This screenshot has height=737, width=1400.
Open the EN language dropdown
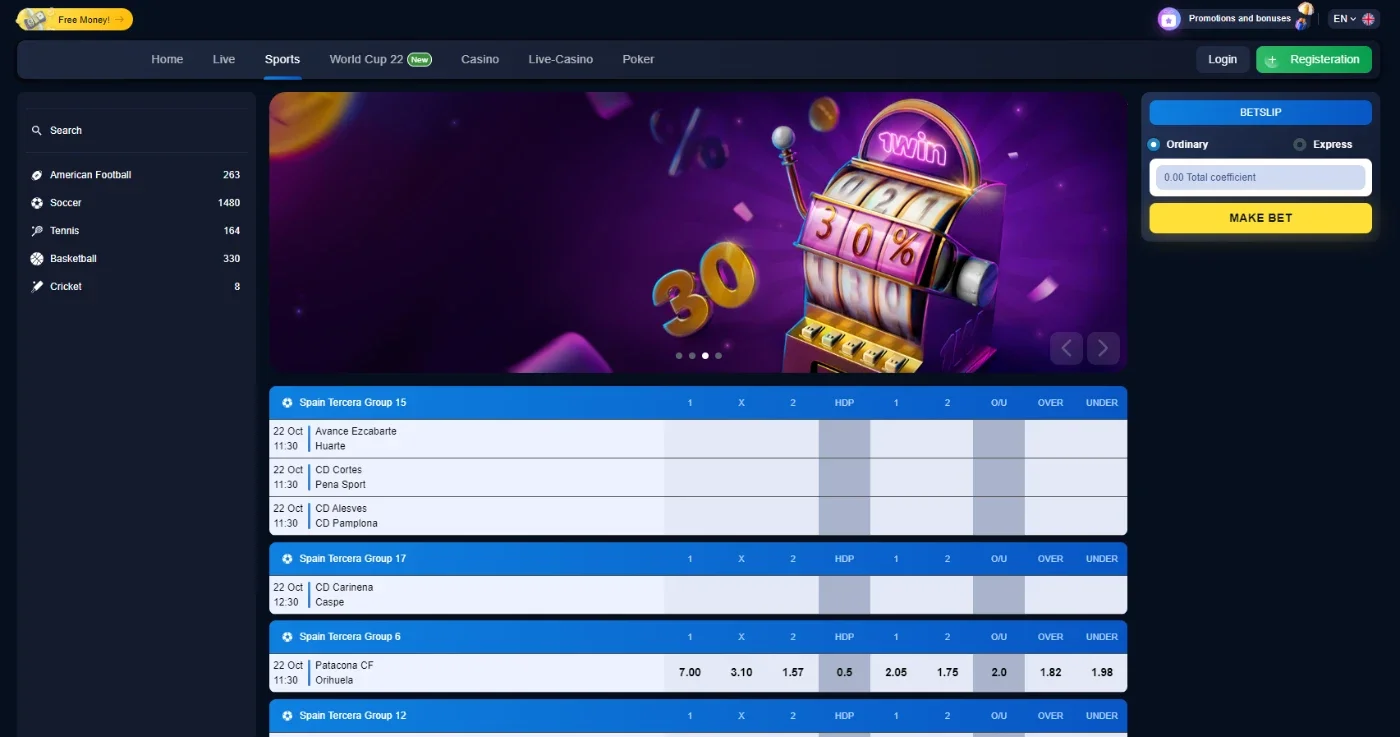click(1355, 19)
